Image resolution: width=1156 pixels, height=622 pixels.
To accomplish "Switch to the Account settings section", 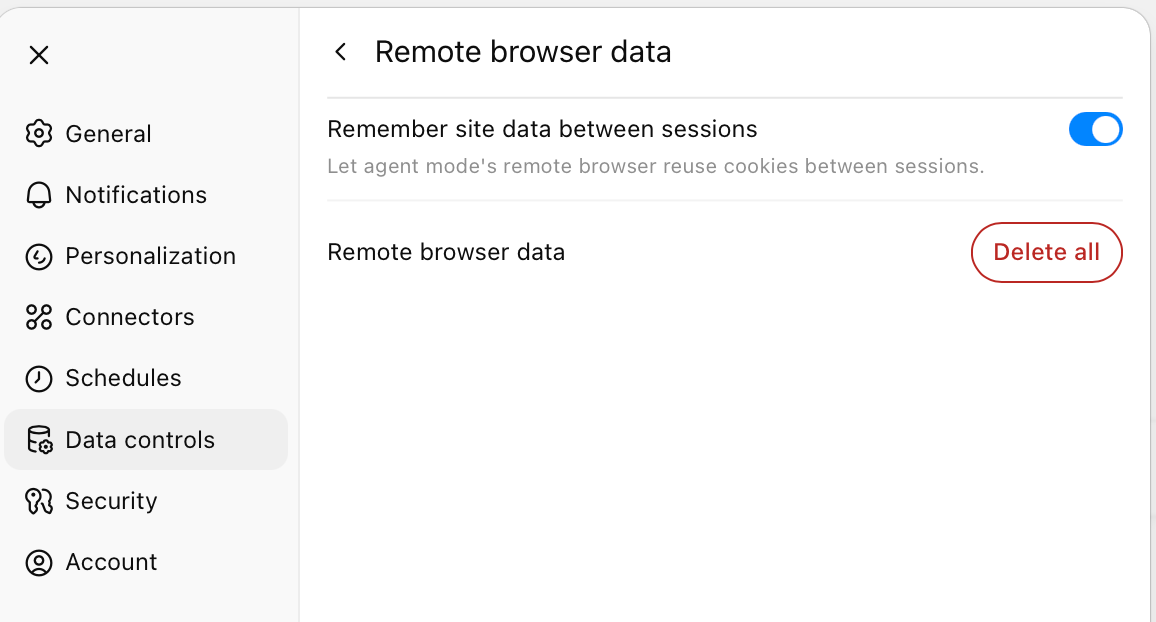I will tap(111, 562).
